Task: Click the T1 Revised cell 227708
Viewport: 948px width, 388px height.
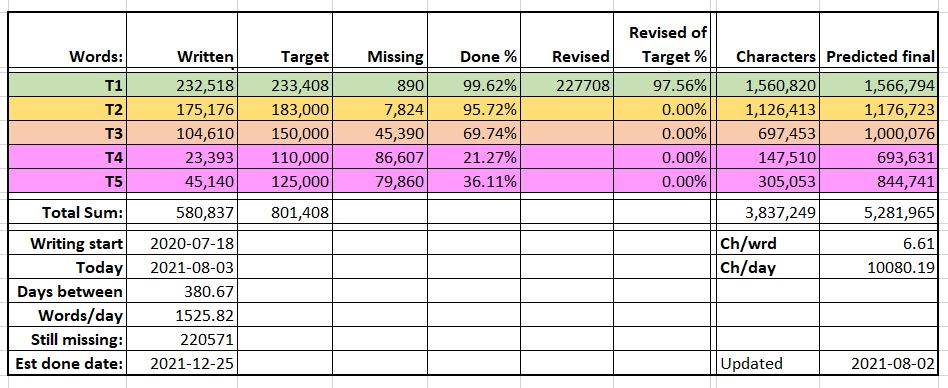Action: pyautogui.click(x=567, y=86)
